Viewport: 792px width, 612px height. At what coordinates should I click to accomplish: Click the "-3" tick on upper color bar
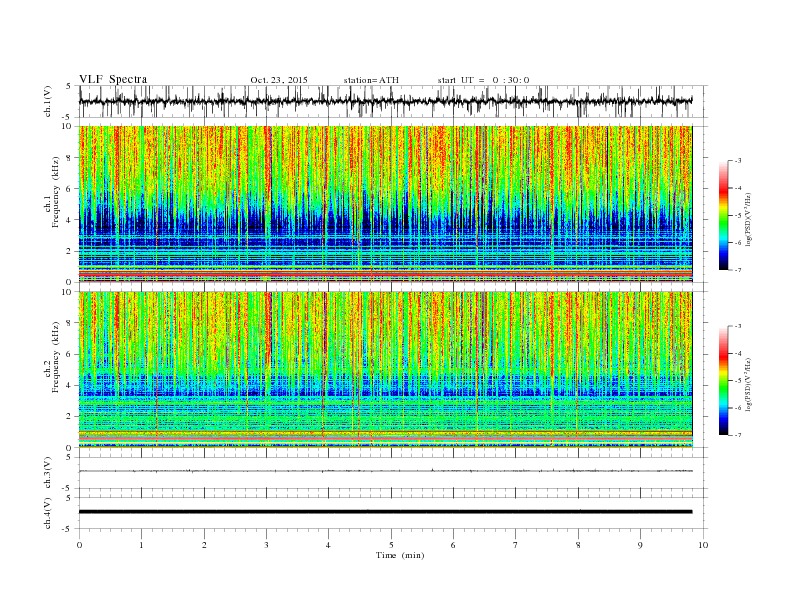738,161
